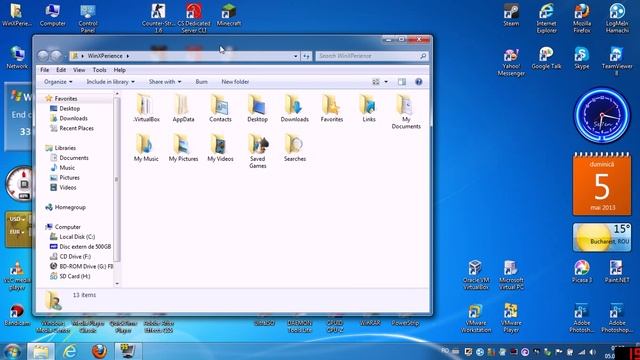Open the View menu
640x360 pixels.
point(79,70)
